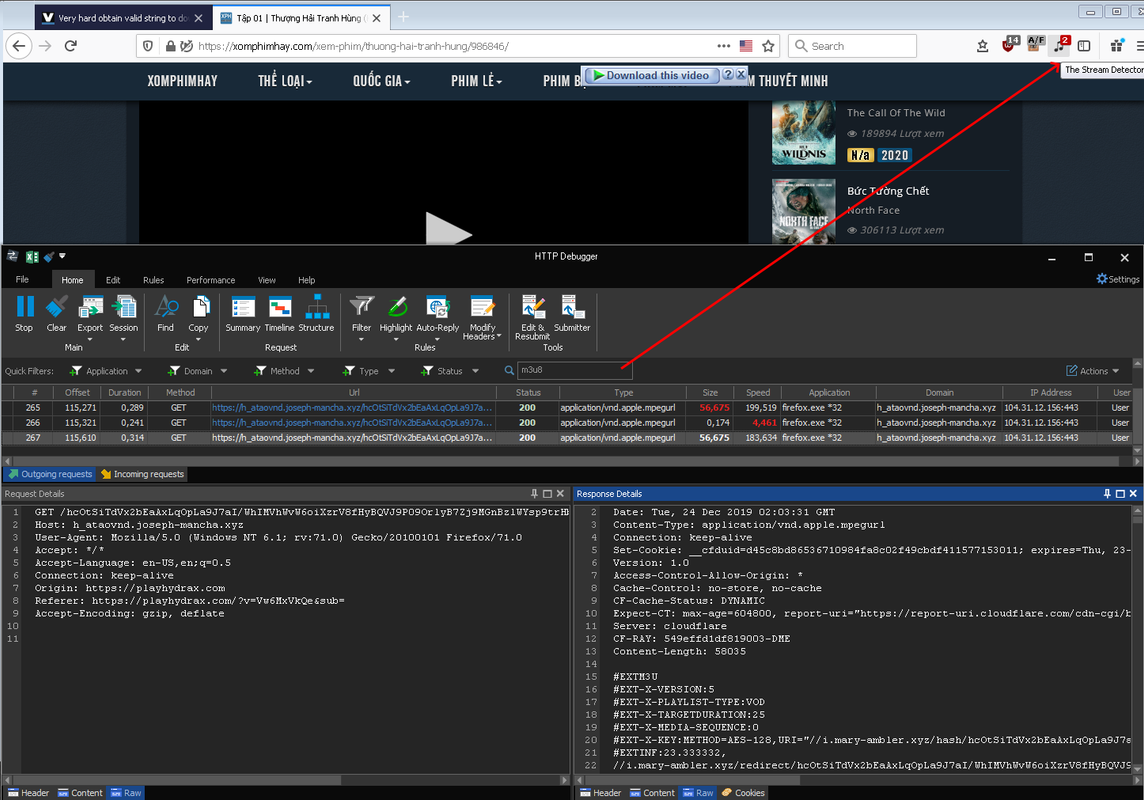Switch to the Rules ribbon tab
This screenshot has width=1144, height=800.
153,280
